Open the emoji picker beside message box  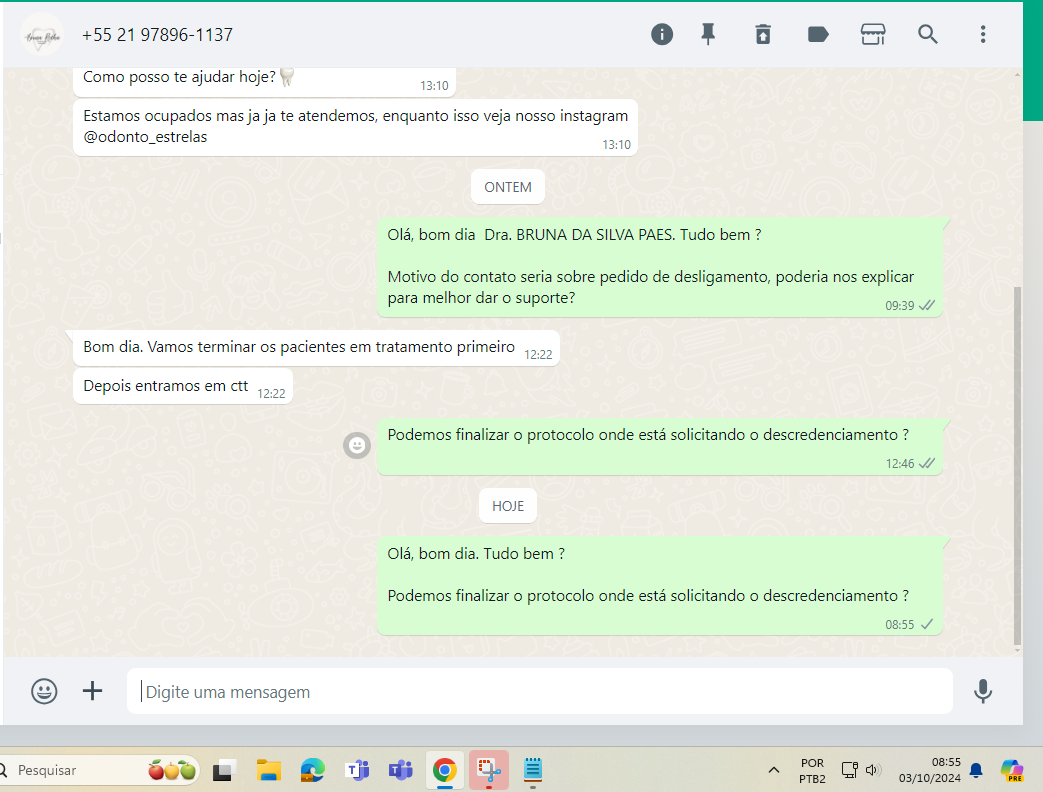(x=44, y=691)
